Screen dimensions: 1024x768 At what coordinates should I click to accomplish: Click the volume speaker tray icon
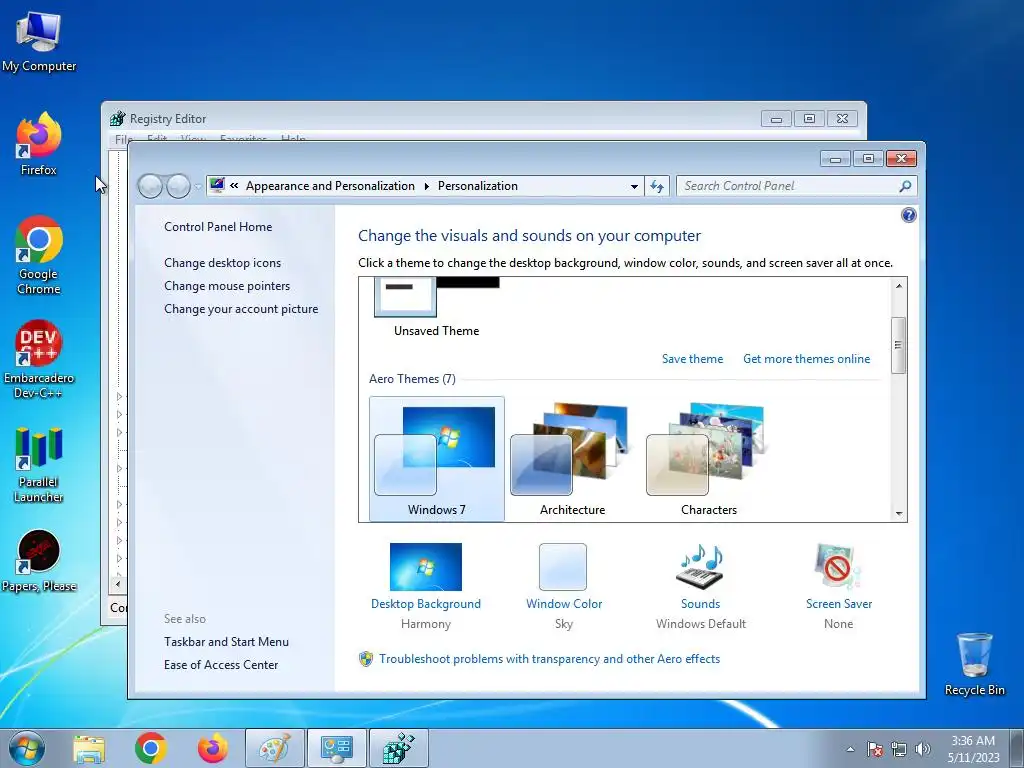click(x=922, y=749)
